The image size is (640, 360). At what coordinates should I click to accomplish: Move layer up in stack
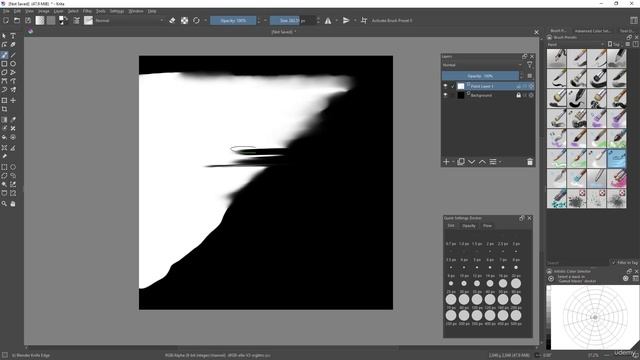(482, 162)
